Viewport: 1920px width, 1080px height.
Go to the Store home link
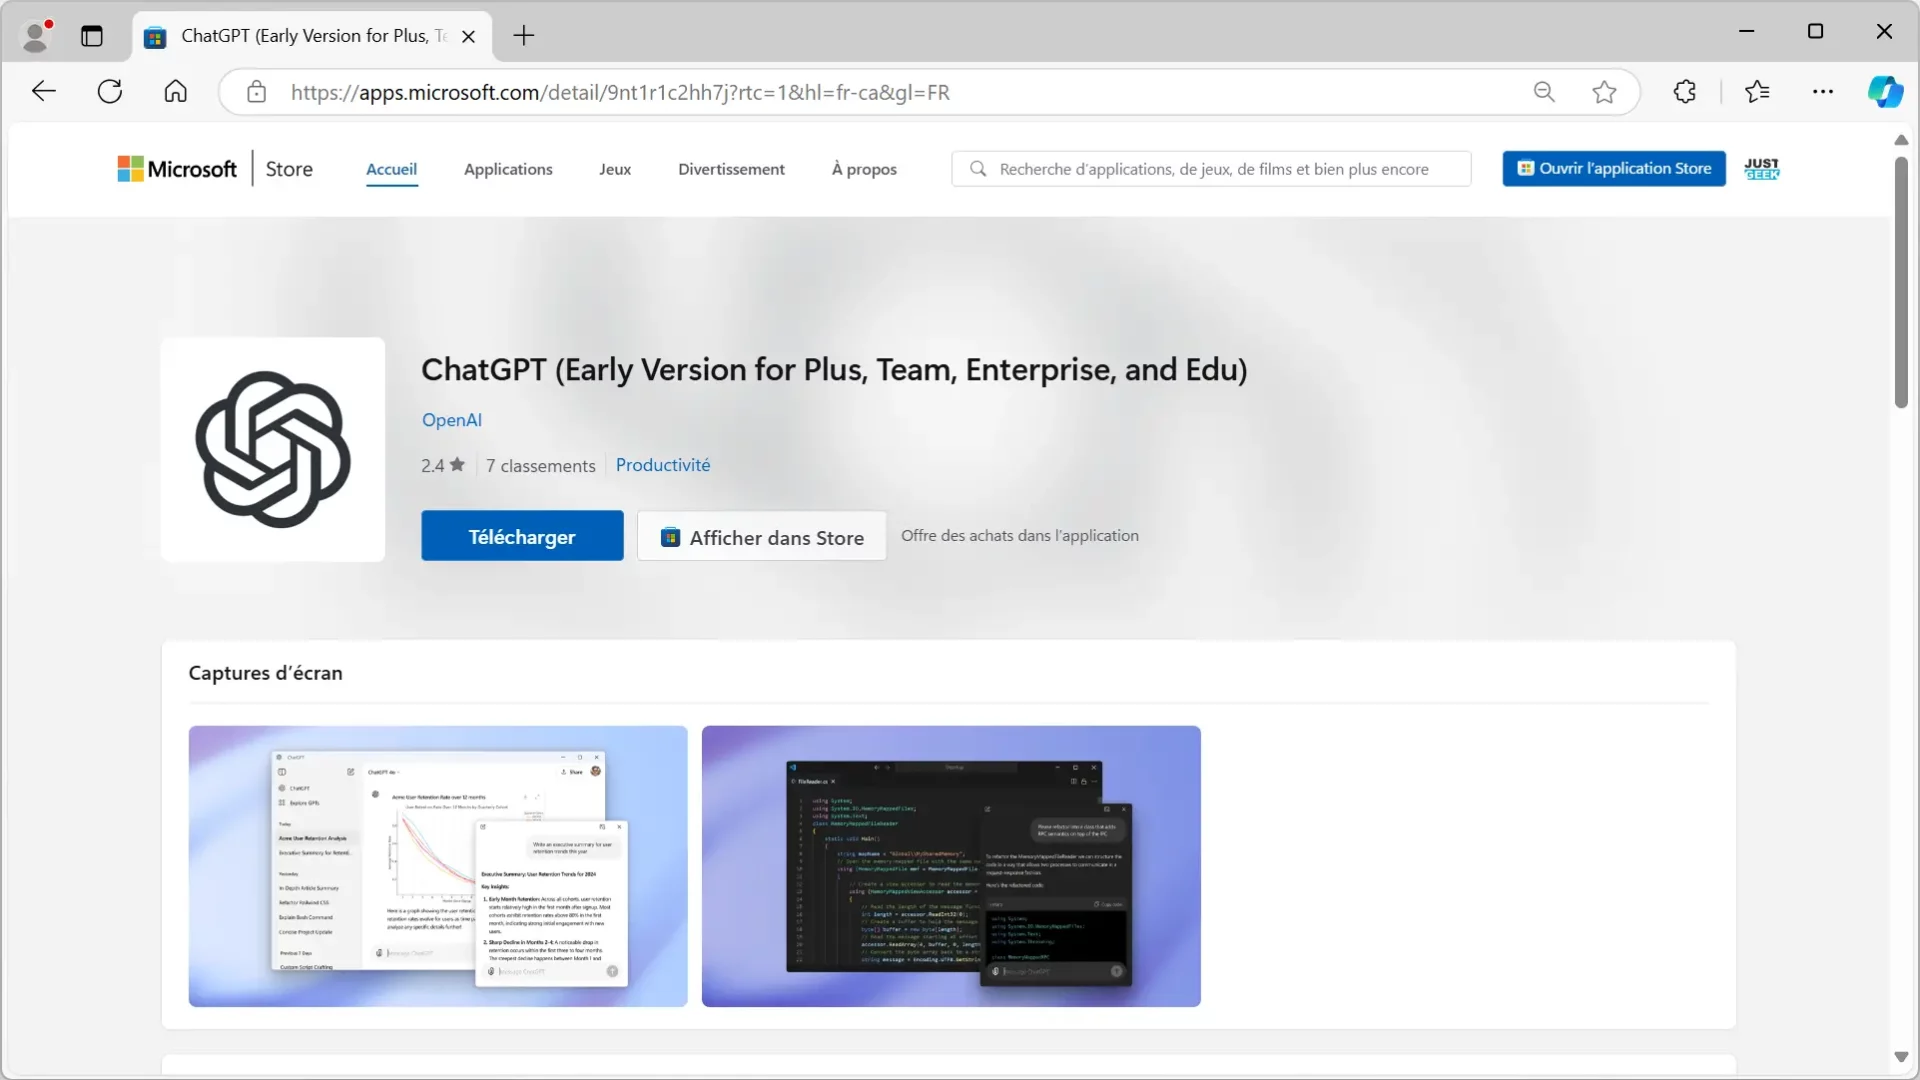(x=289, y=169)
